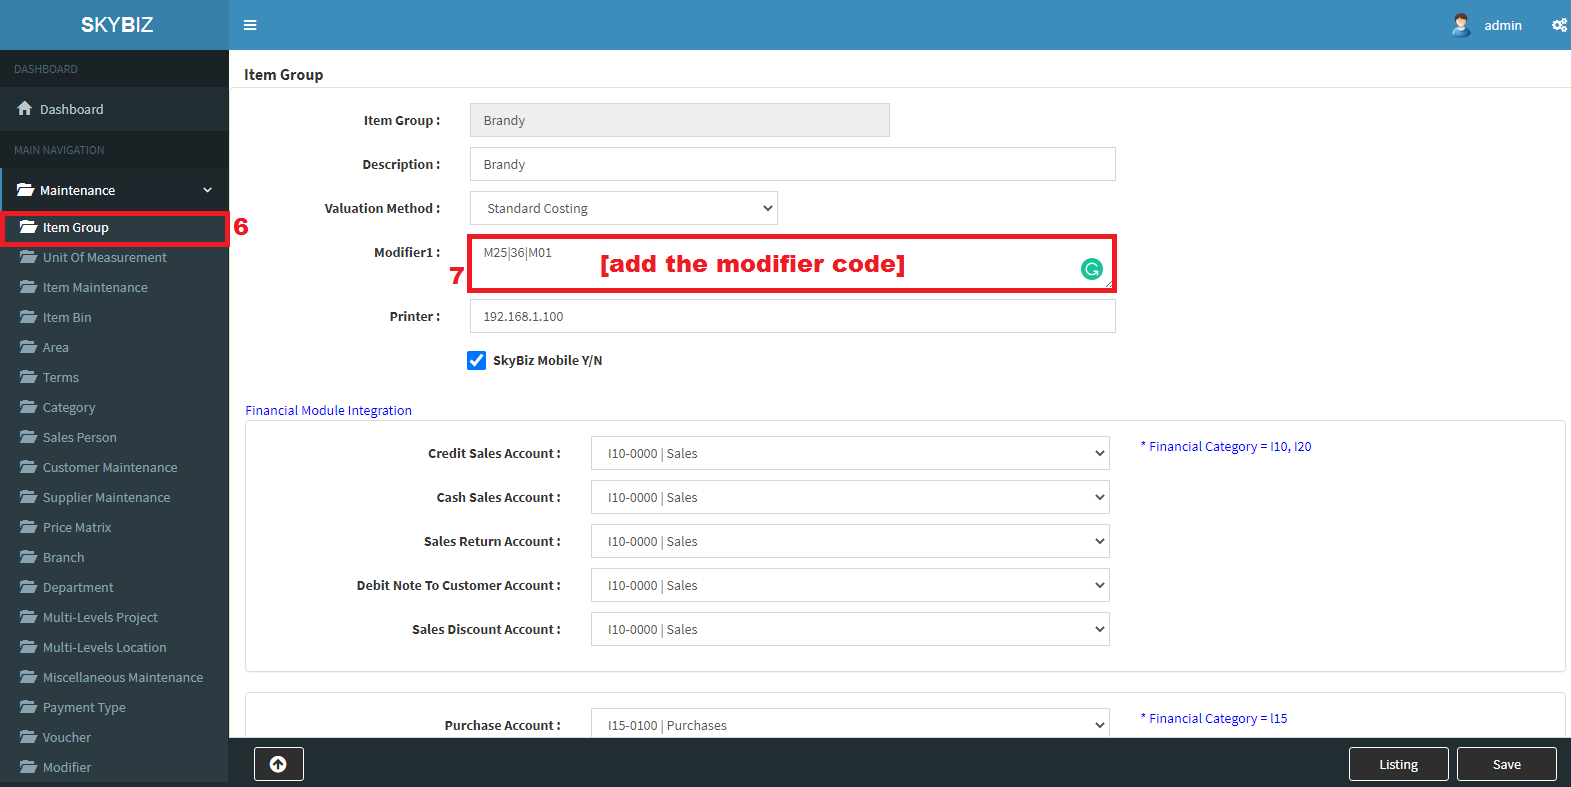The height and width of the screenshot is (787, 1571).
Task: Open Item Maintenance in the sidebar
Action: pos(95,287)
